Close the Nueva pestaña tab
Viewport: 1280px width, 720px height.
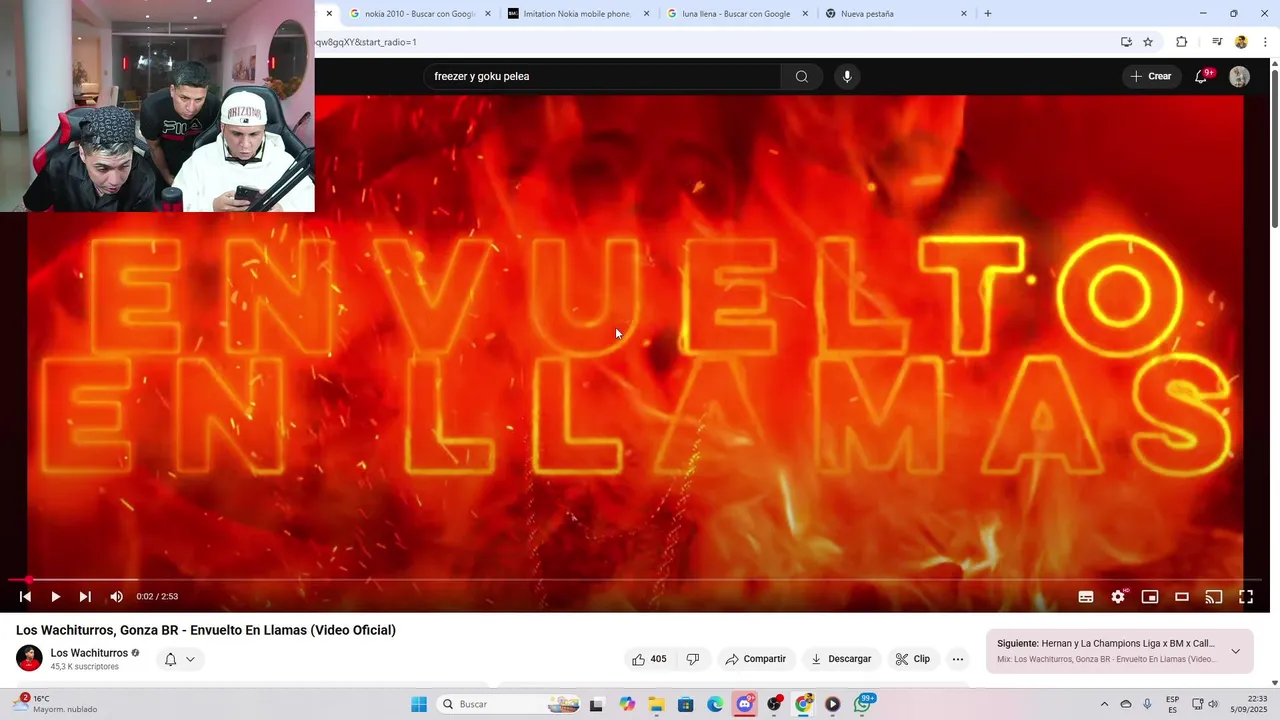pyautogui.click(x=964, y=14)
